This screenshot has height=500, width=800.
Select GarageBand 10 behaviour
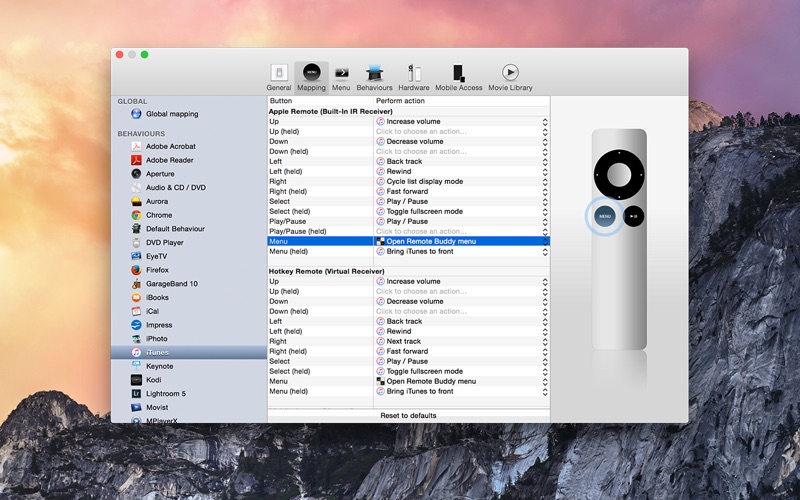pyautogui.click(x=171, y=284)
